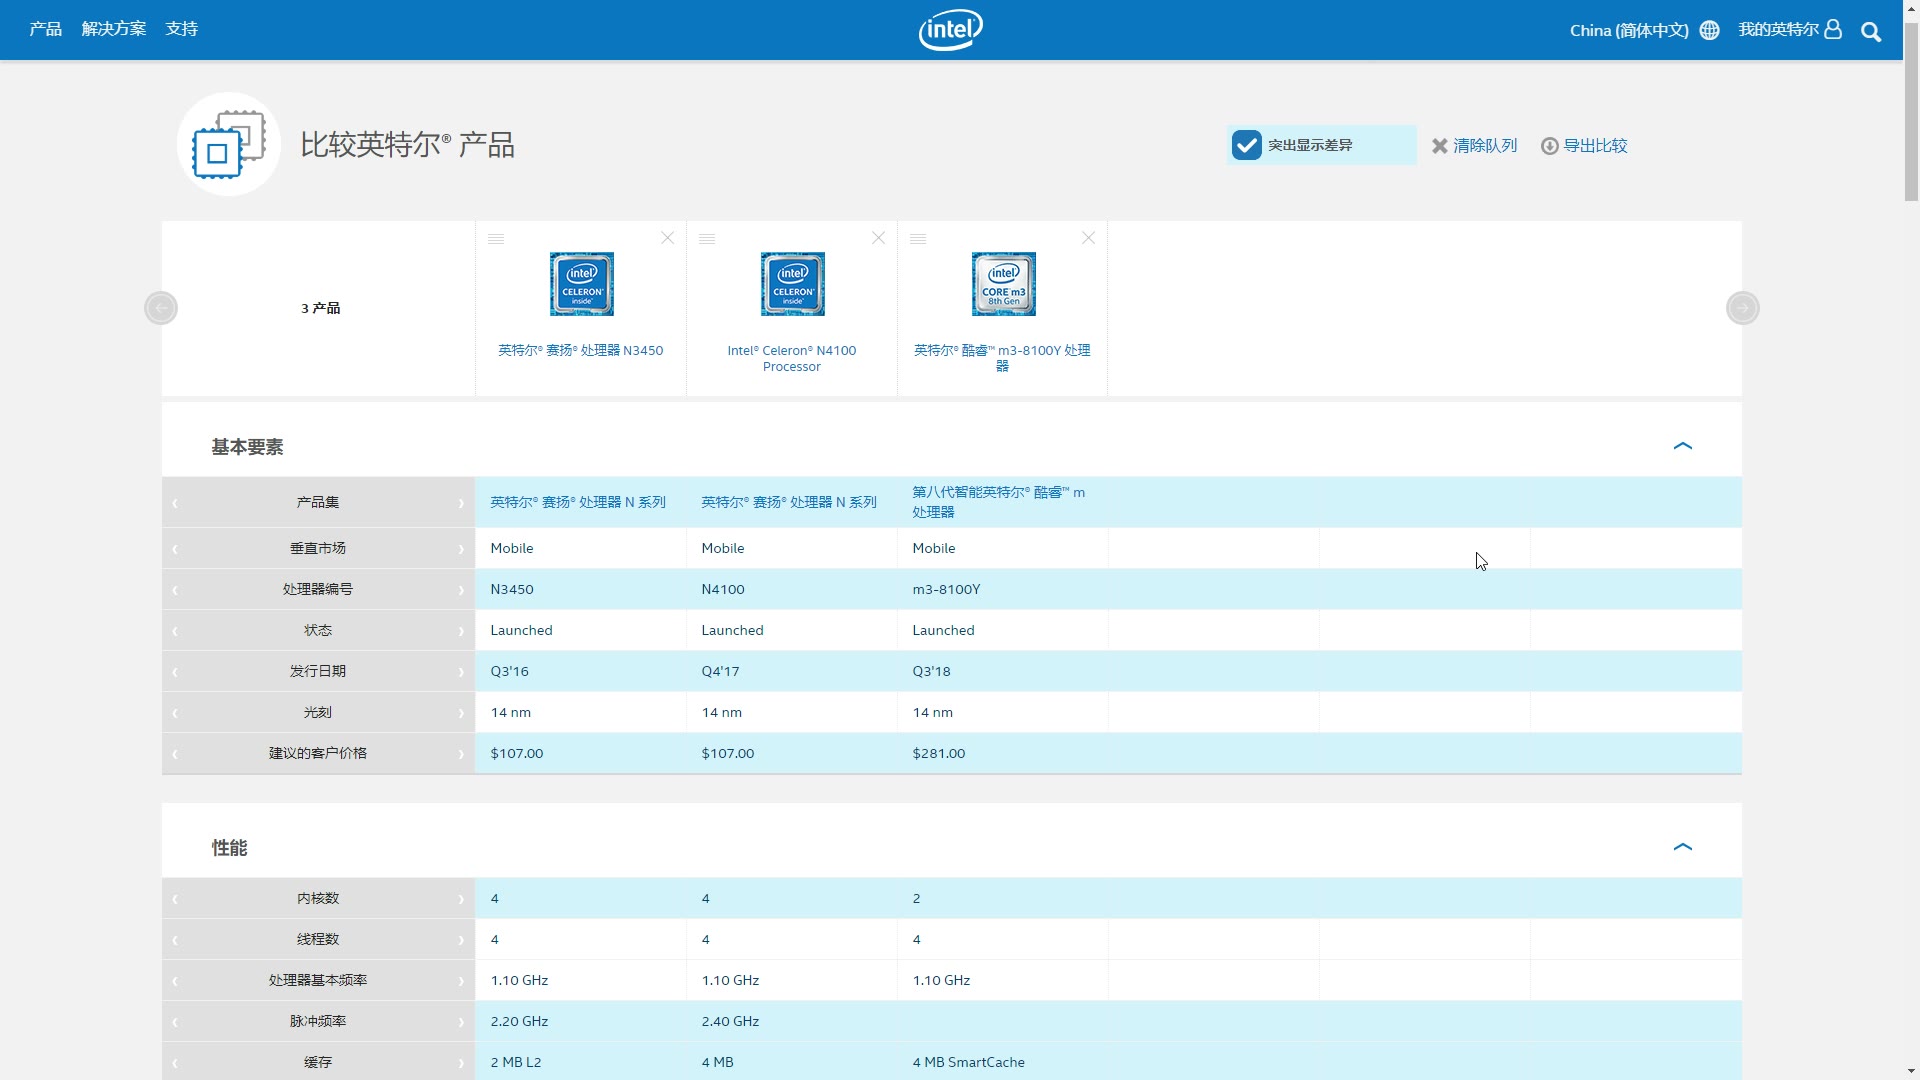Click right chevron on 产品集 row
The image size is (1920, 1080).
click(461, 503)
